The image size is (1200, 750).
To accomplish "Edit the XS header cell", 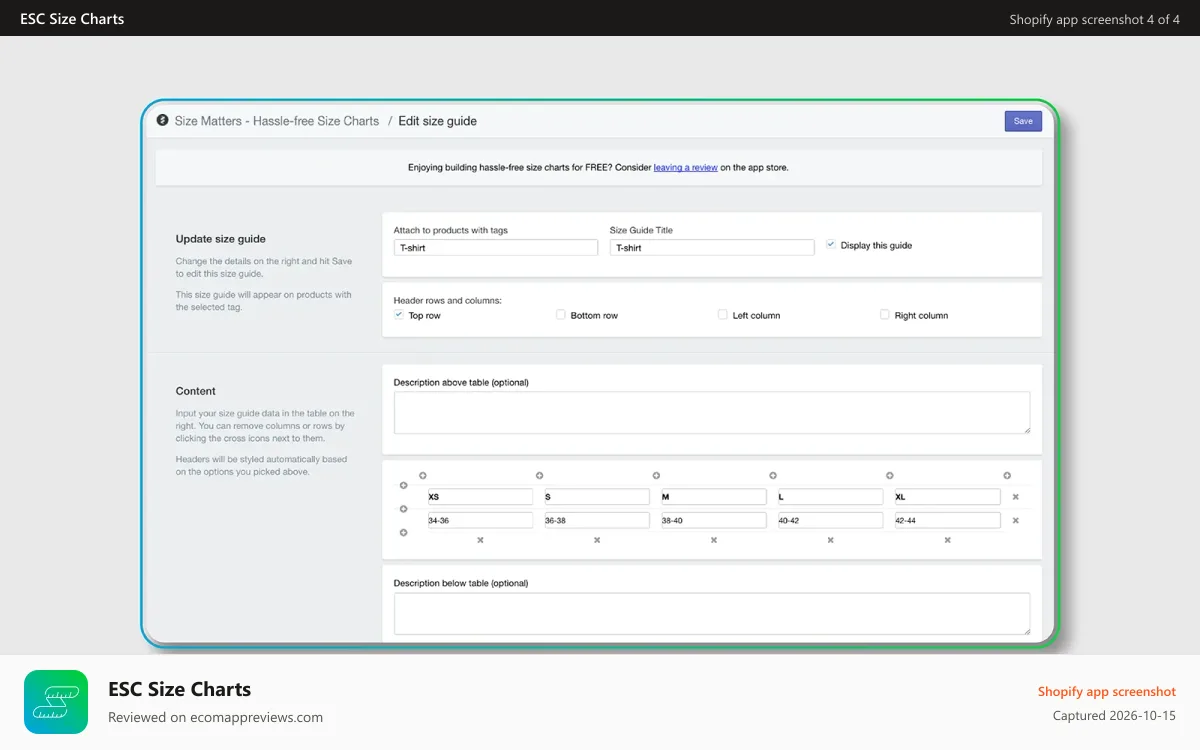I will [480, 497].
